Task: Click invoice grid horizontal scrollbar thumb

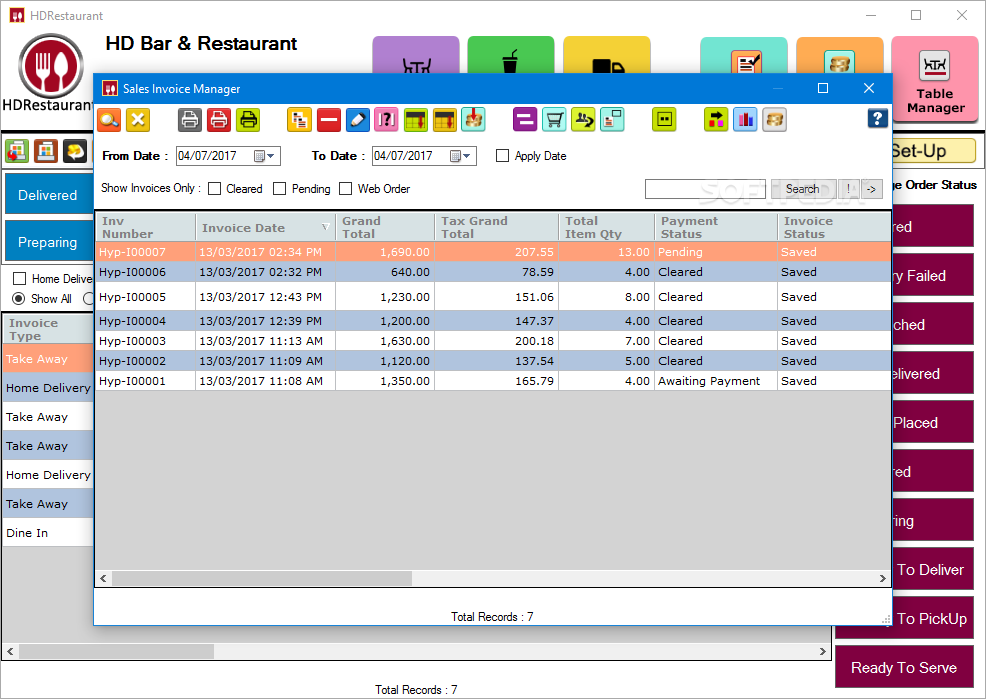Action: (x=262, y=578)
